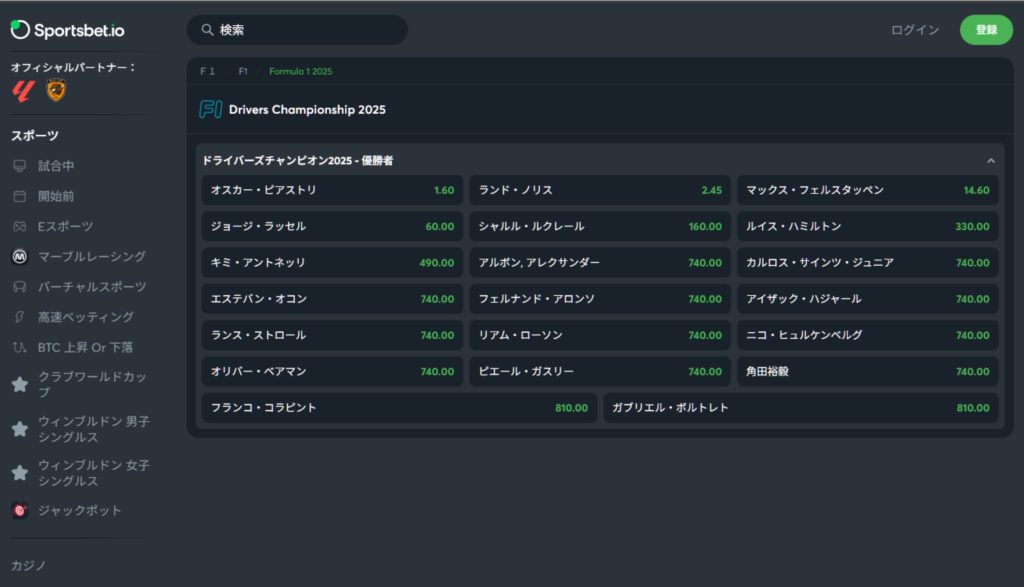Select the オリバー・ベアマン odds button
This screenshot has height=587, width=1024.
coord(332,372)
